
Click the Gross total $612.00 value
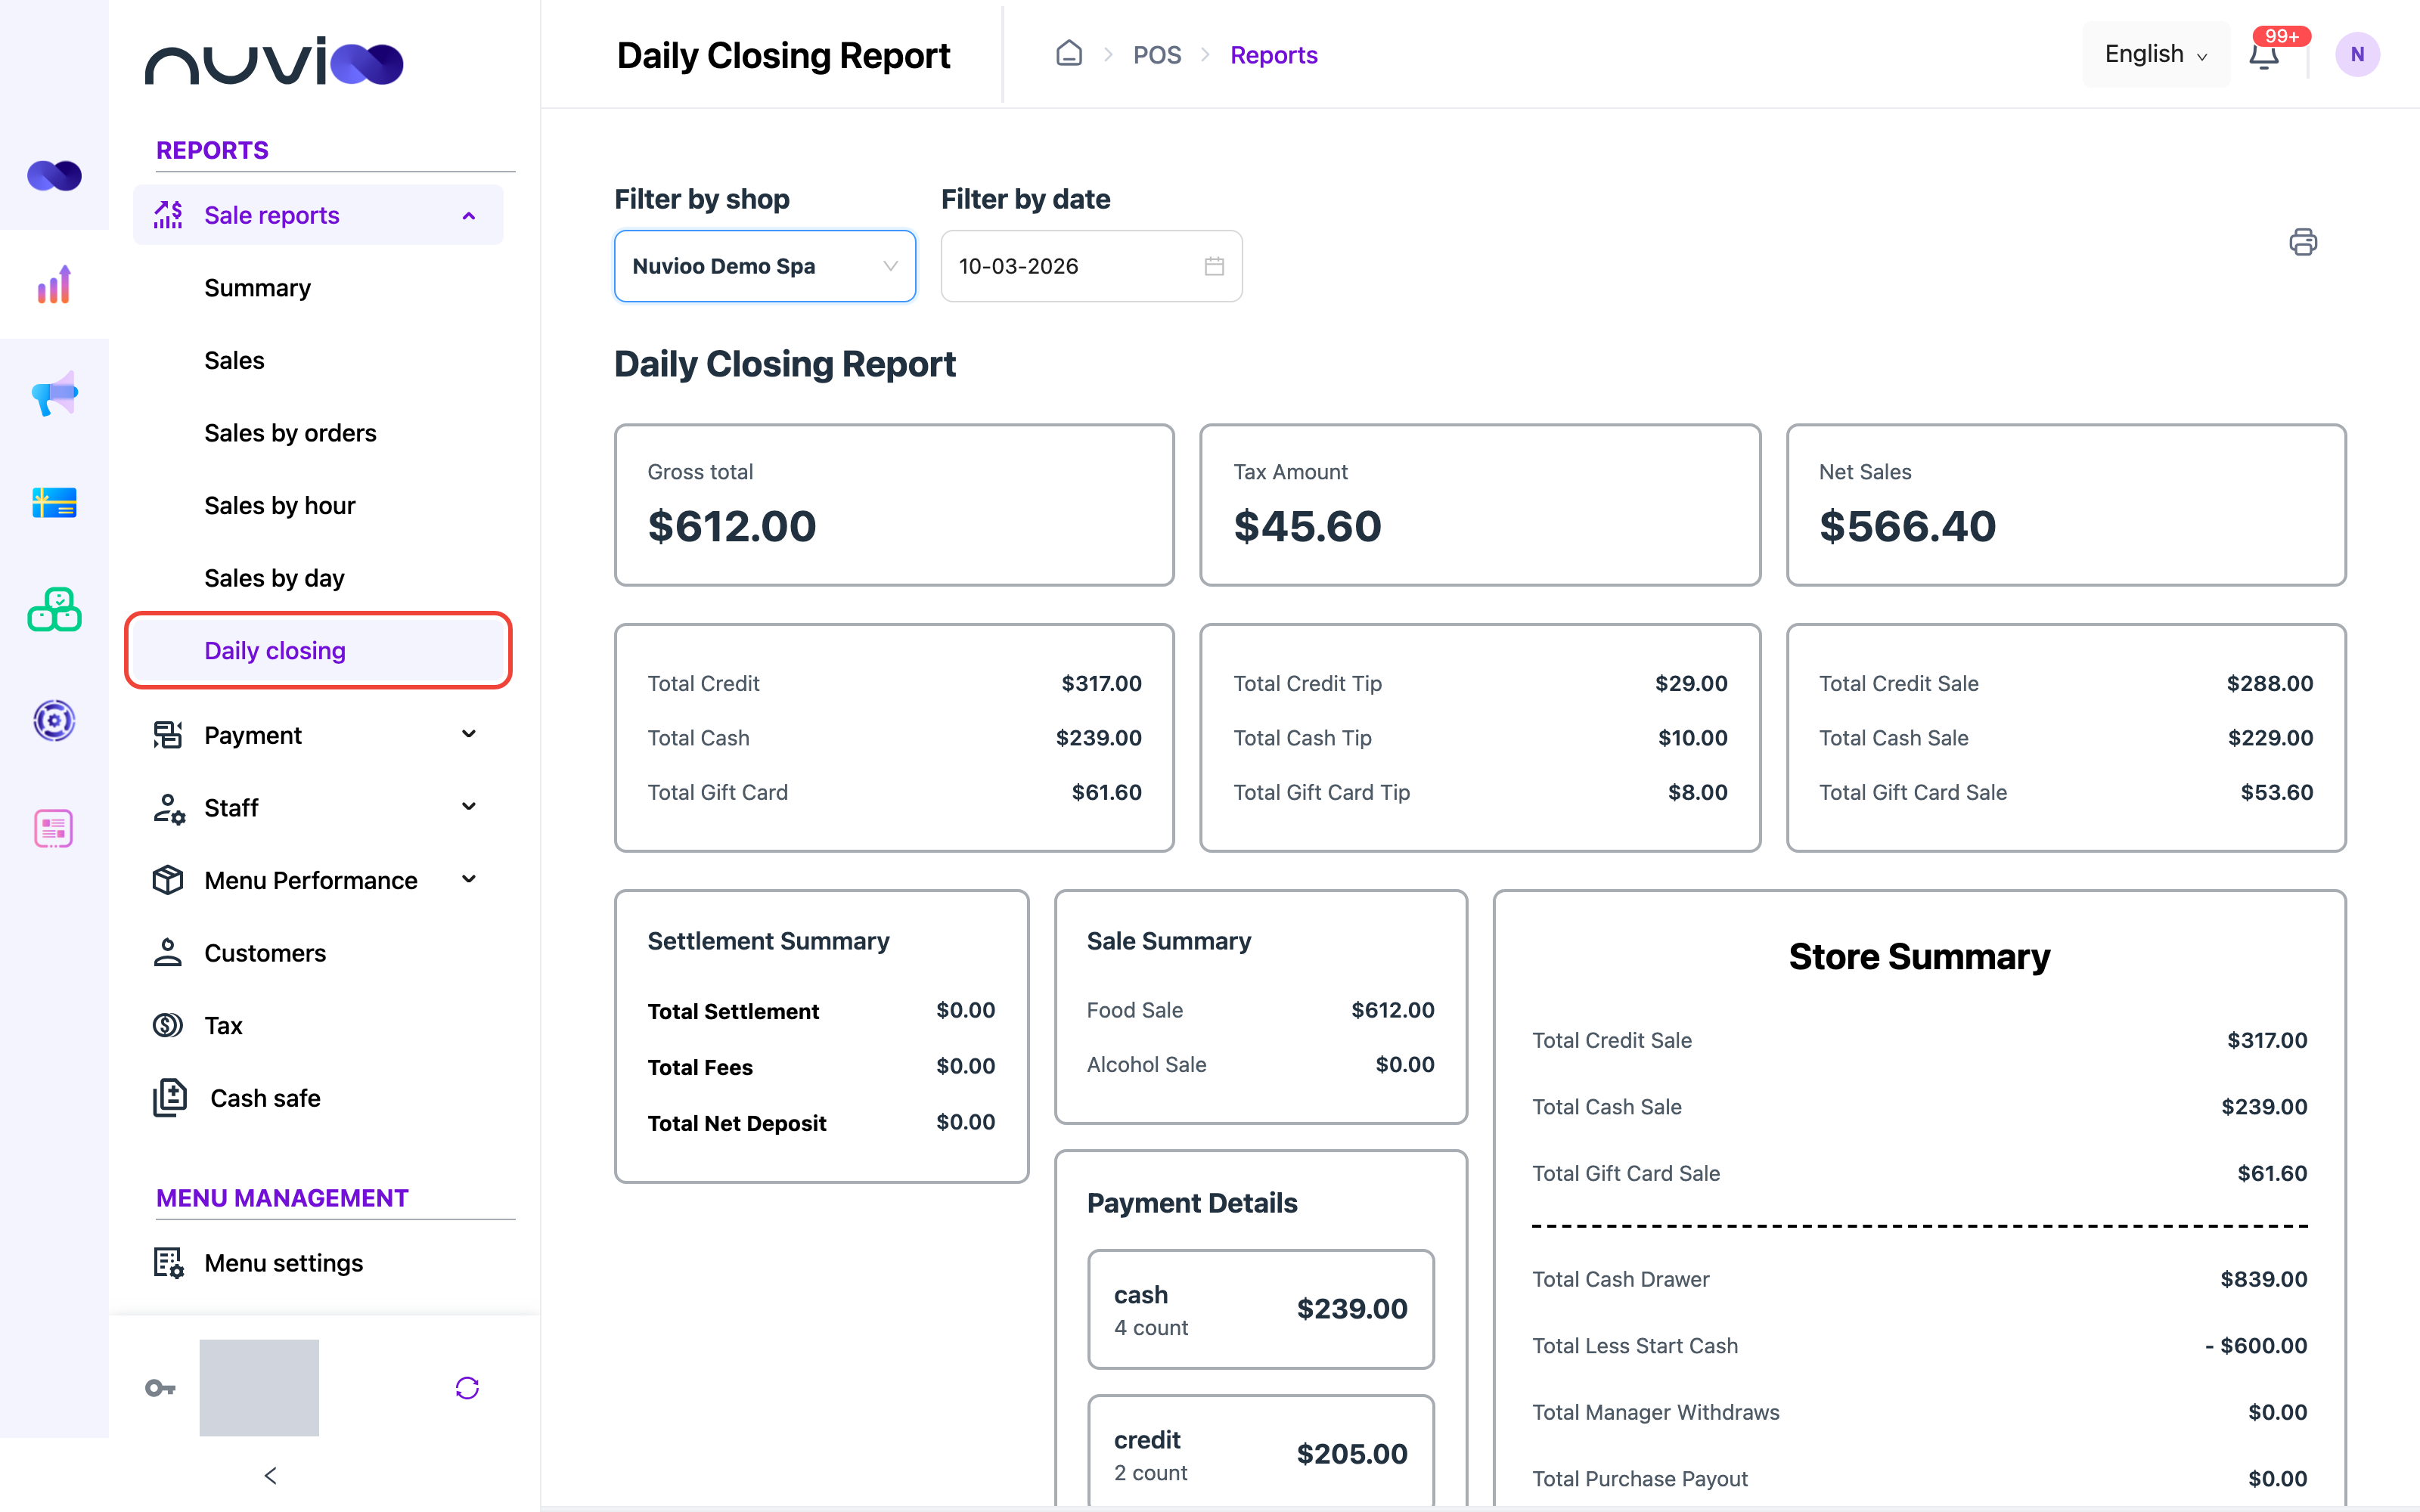(732, 526)
